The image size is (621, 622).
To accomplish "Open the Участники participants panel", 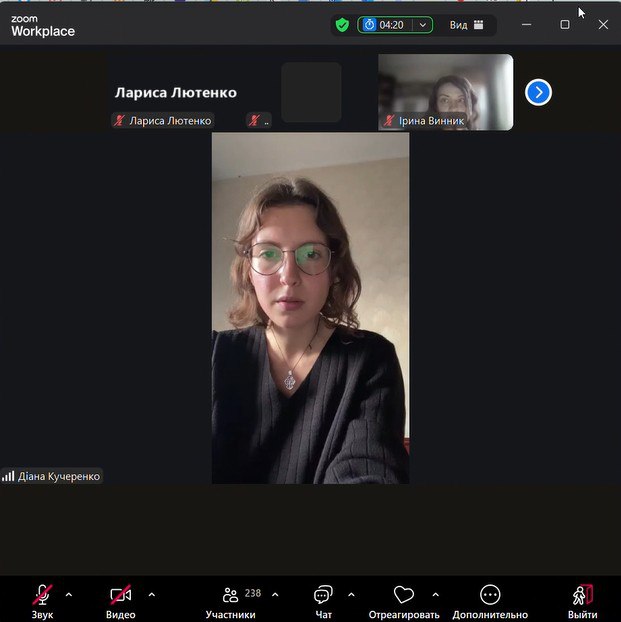I will click(231, 595).
